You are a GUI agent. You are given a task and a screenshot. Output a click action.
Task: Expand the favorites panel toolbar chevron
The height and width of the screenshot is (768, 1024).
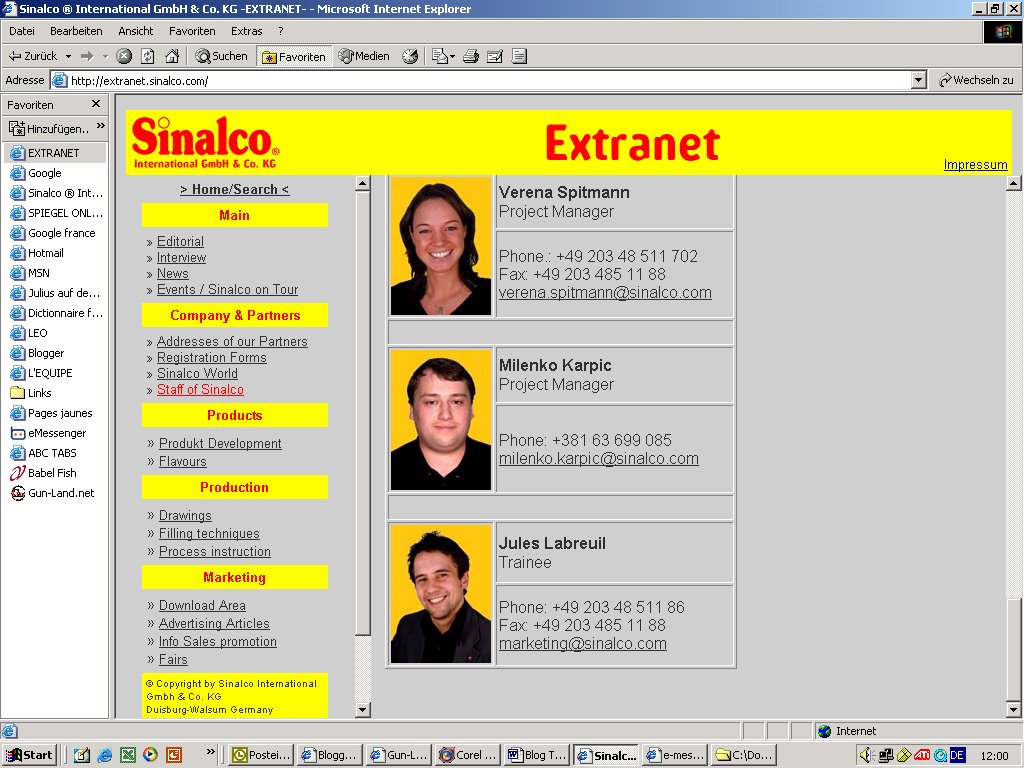pyautogui.click(x=101, y=125)
